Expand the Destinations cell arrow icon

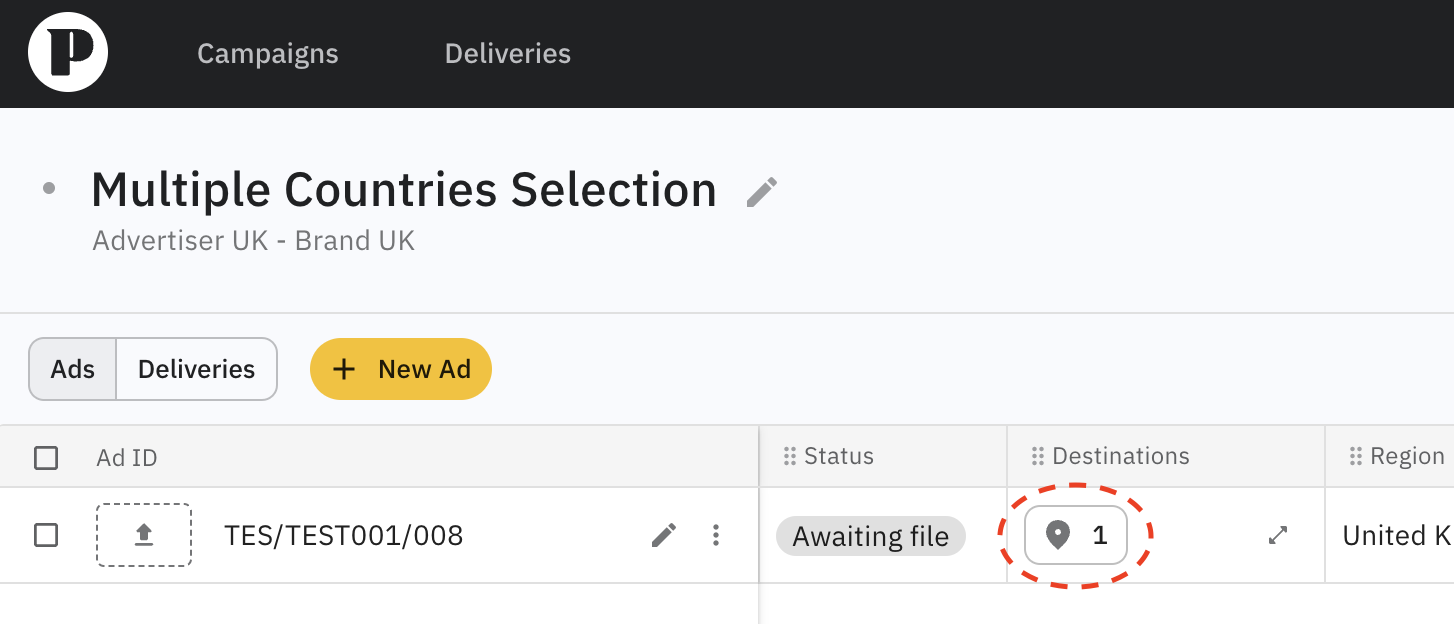[1277, 536]
